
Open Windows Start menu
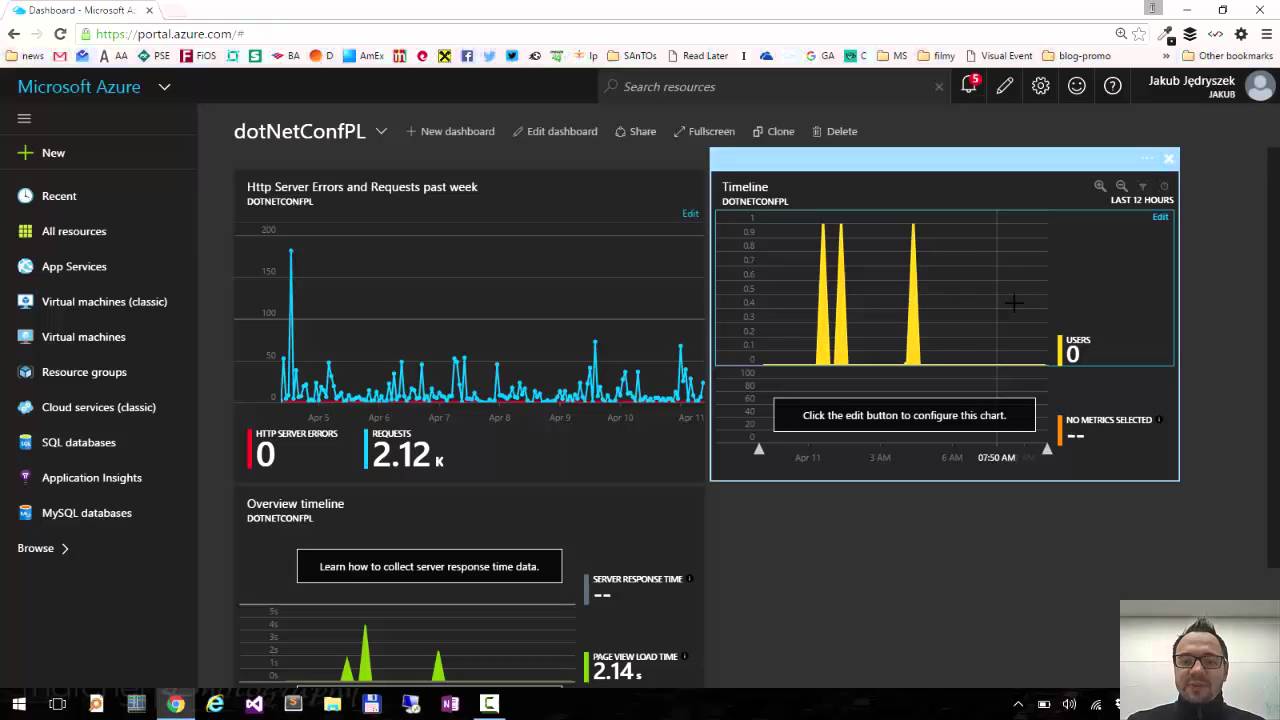pos(19,704)
